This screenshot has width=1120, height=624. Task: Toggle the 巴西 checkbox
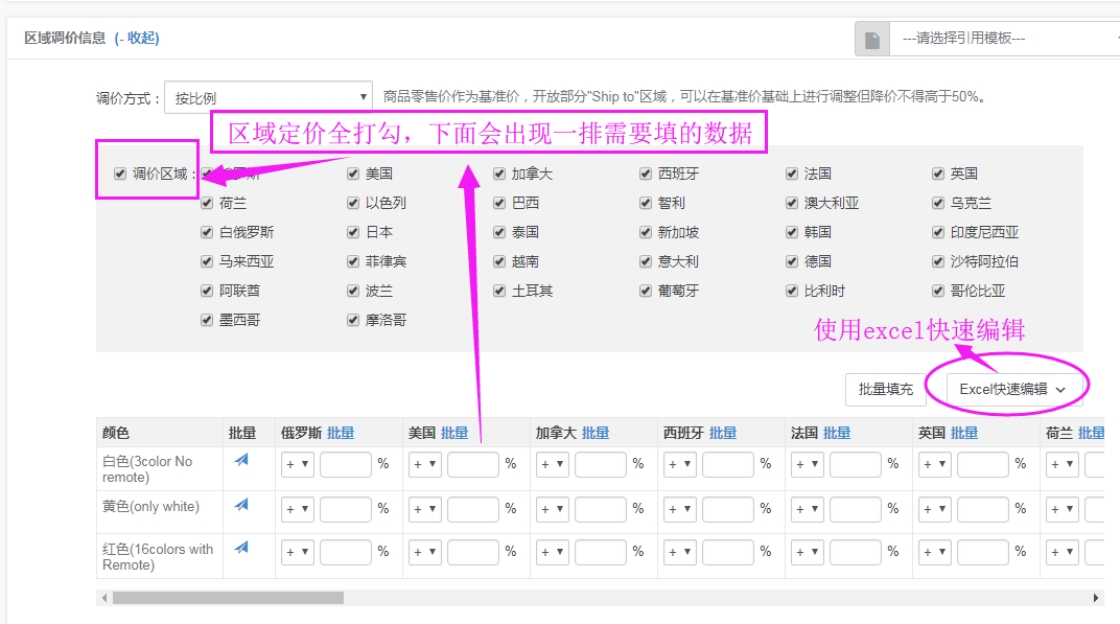(499, 203)
